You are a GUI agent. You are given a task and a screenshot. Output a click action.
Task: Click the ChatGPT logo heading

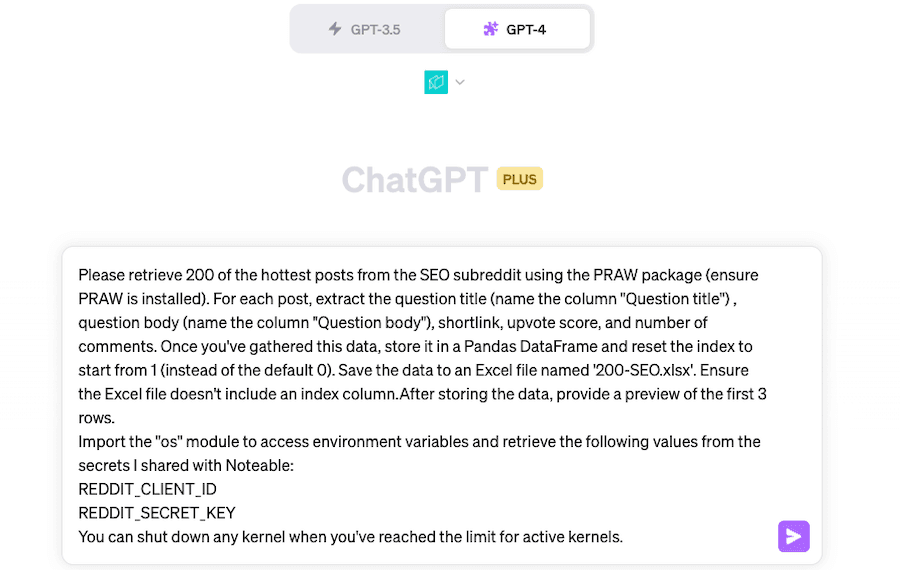coord(414,180)
